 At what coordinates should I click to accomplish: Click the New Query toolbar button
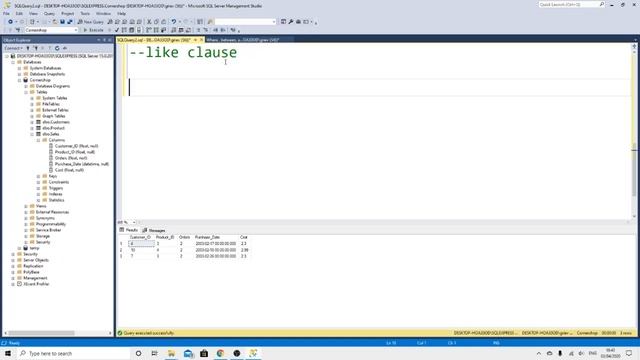[x=91, y=22]
